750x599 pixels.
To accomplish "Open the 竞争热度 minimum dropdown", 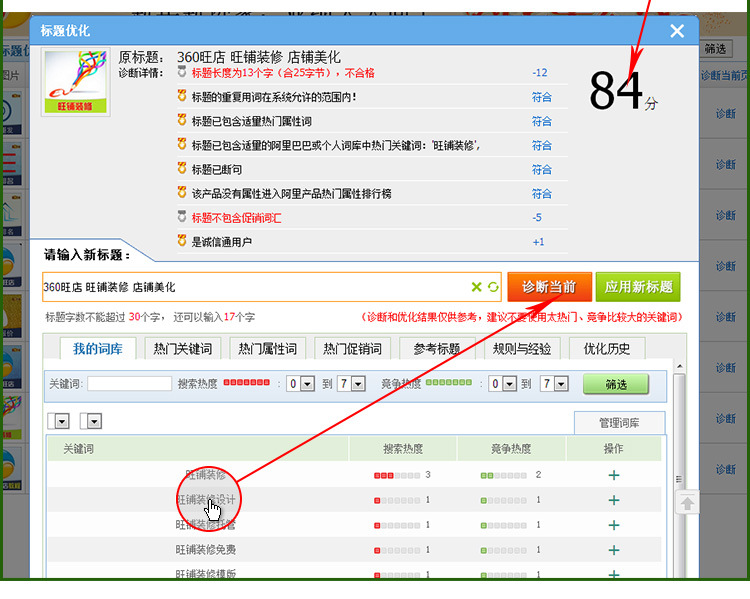I will pyautogui.click(x=503, y=384).
